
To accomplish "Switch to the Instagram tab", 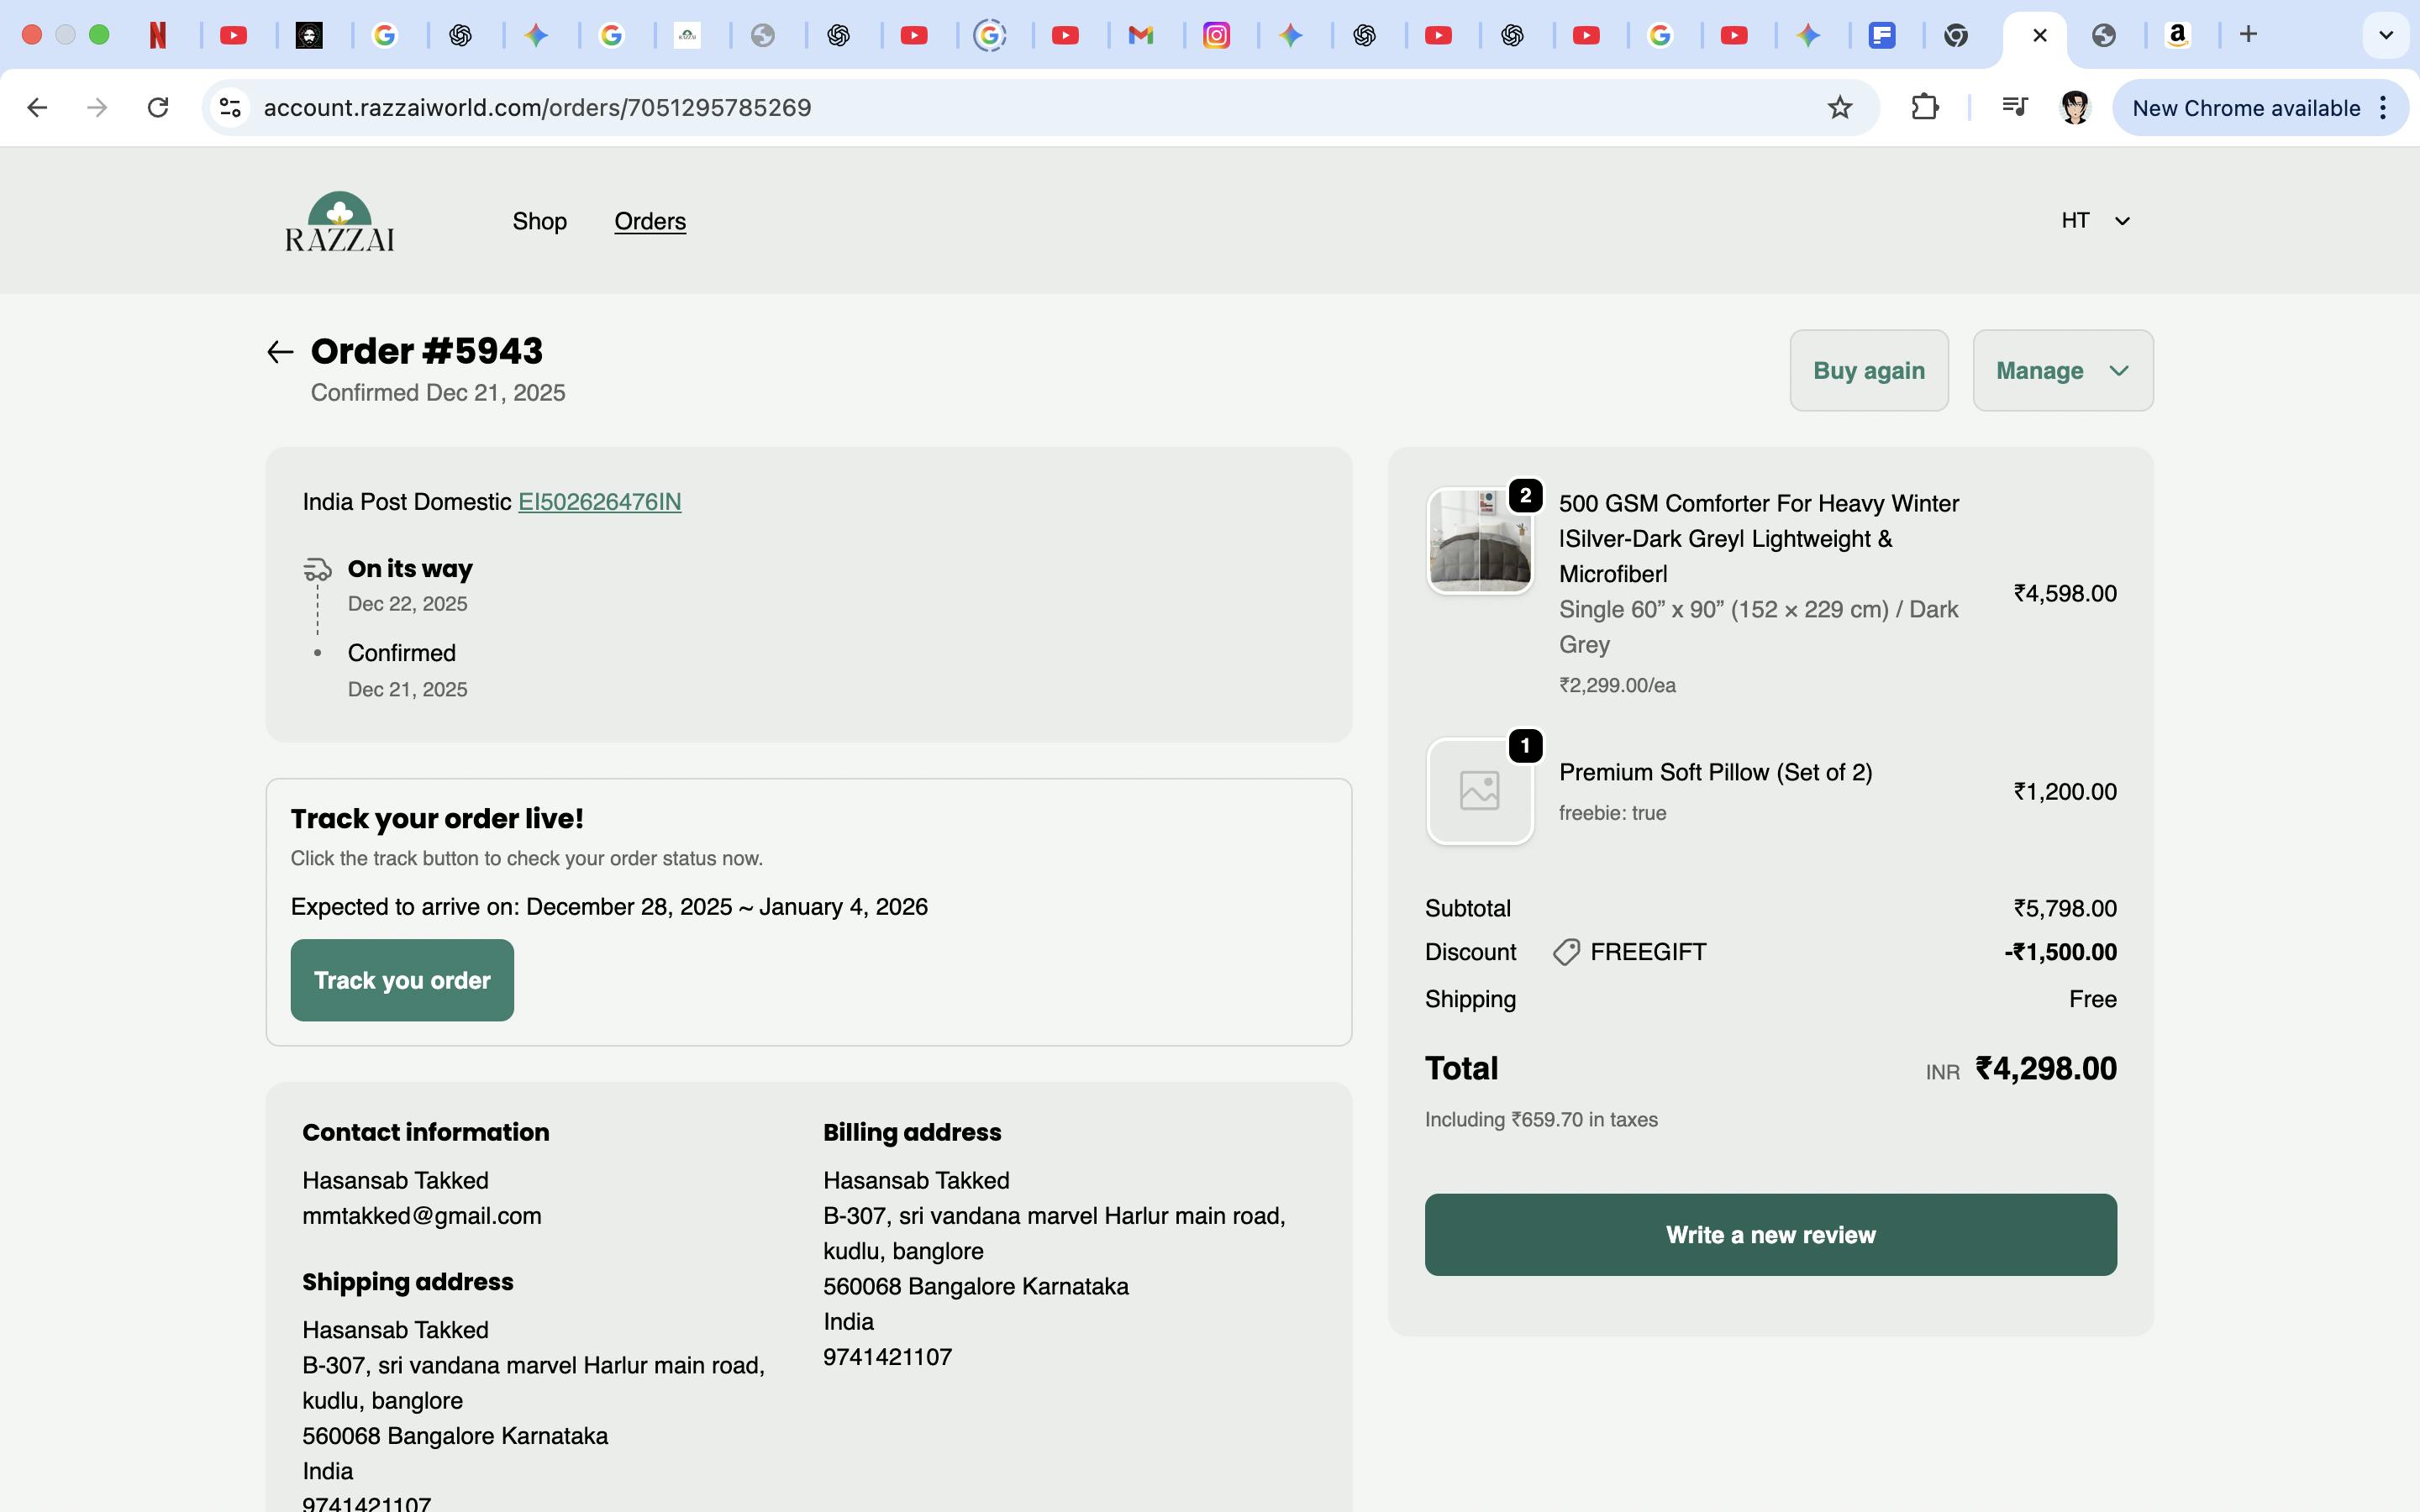I will [x=1216, y=36].
